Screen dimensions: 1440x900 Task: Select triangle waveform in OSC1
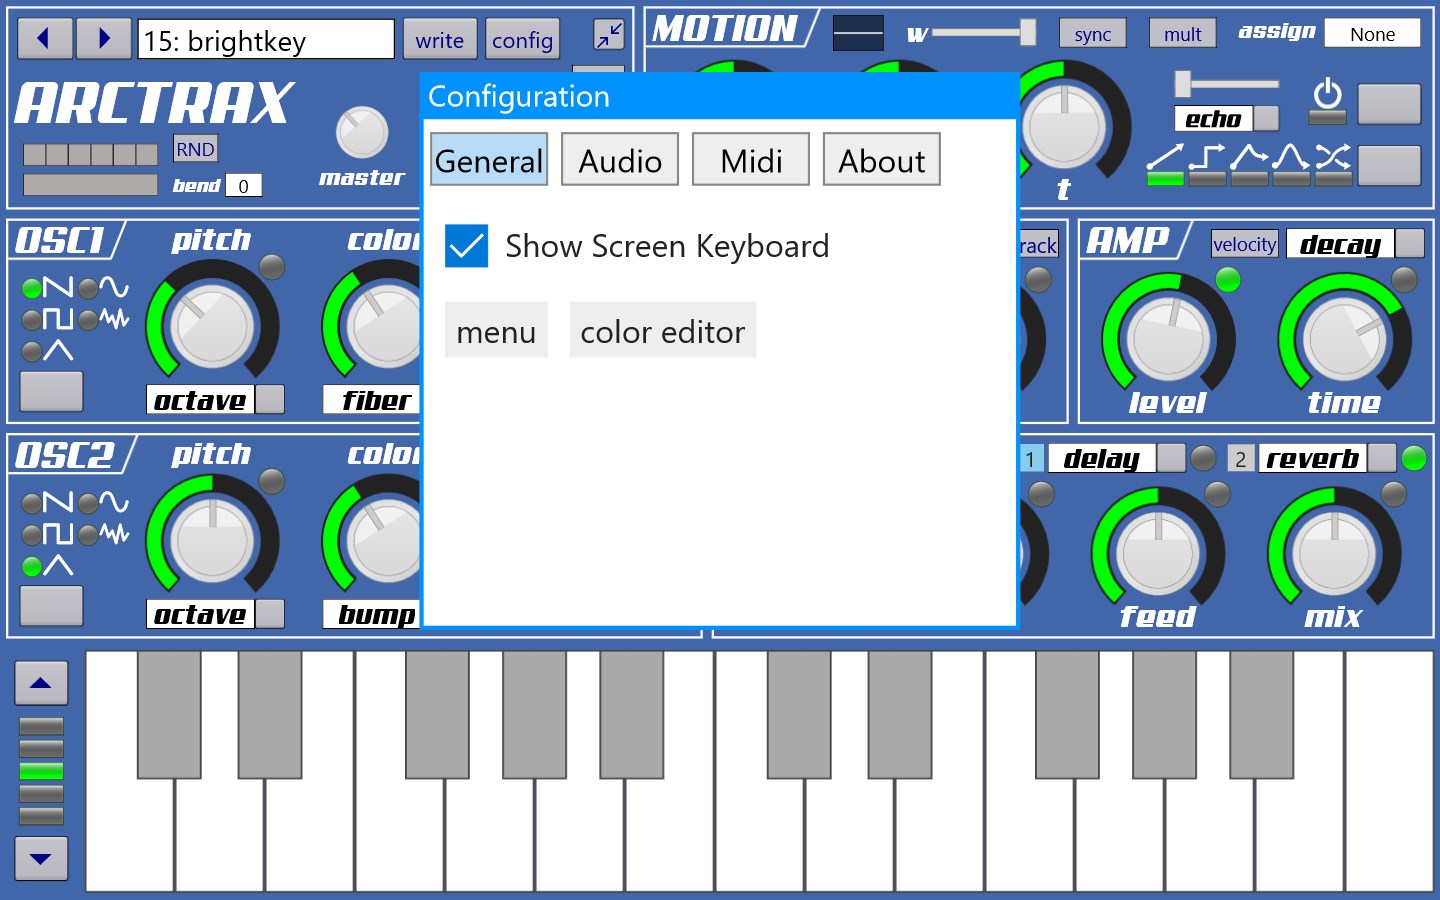point(48,351)
